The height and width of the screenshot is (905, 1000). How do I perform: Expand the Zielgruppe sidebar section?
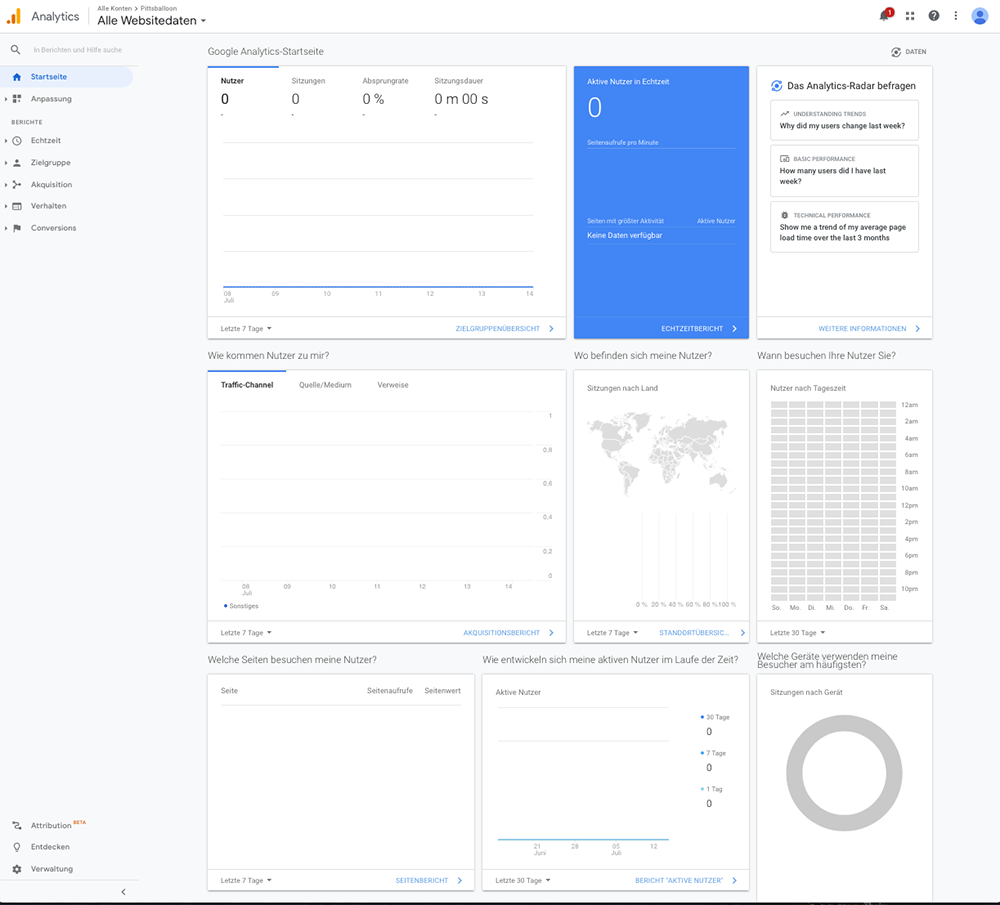50,163
